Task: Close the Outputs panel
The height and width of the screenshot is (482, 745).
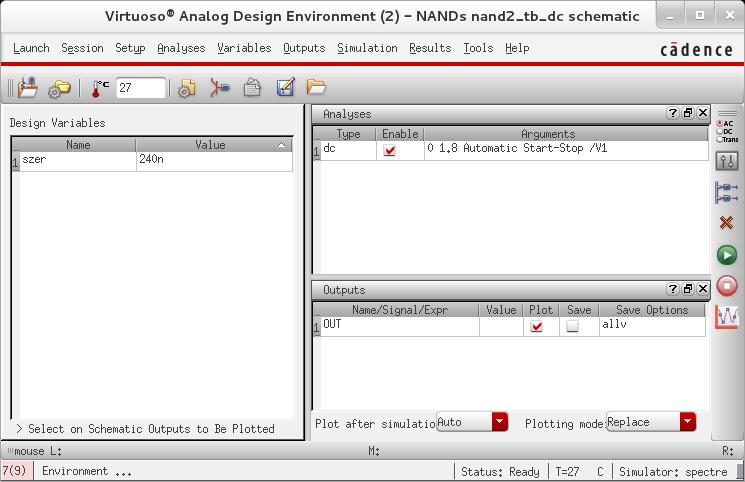Action: pyautogui.click(x=703, y=289)
